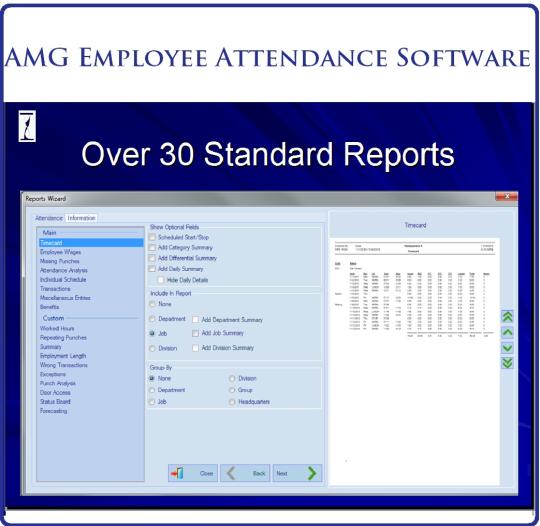Screen dimensions: 540x526
Task: Select Status Board report
Action: 55,402
